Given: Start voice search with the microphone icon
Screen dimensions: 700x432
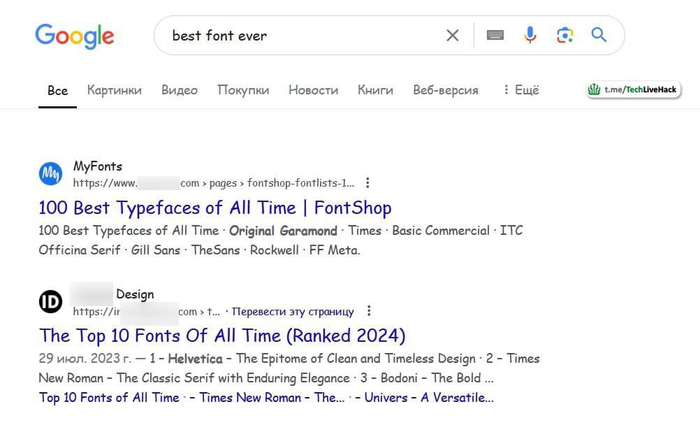Looking at the screenshot, I should click(530, 35).
